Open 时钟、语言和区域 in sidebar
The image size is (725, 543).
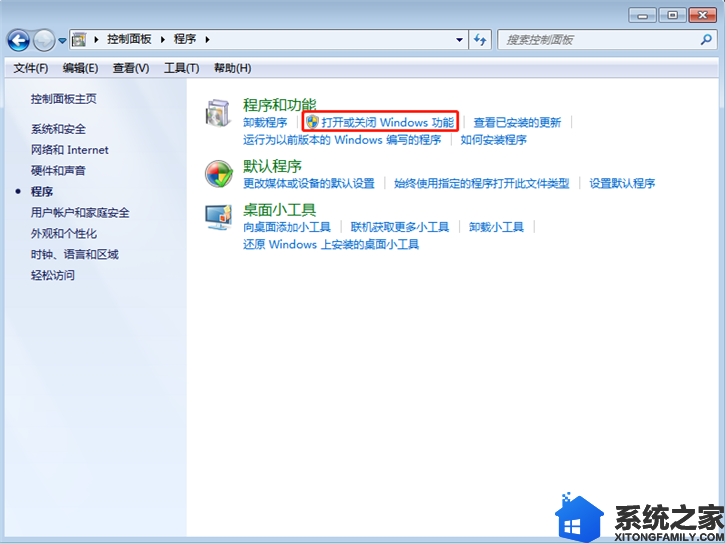coord(75,254)
